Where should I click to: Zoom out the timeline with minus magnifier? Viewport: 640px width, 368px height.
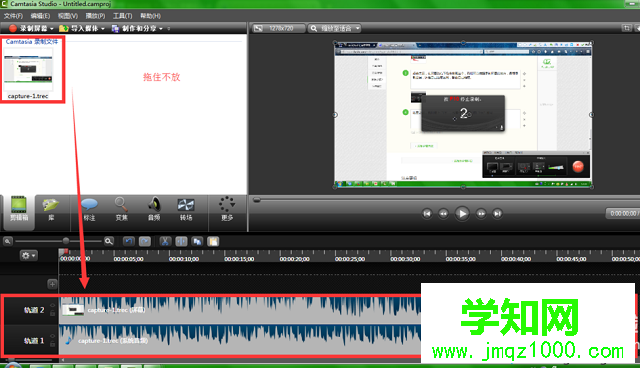(x=7, y=241)
